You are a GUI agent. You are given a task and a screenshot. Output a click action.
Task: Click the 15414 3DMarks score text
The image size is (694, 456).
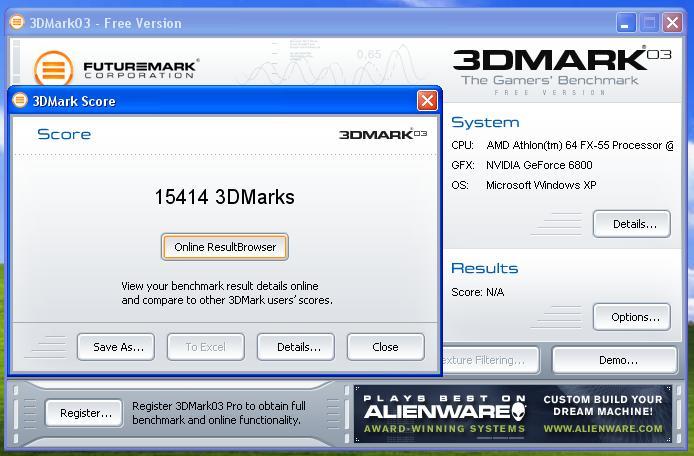click(224, 197)
